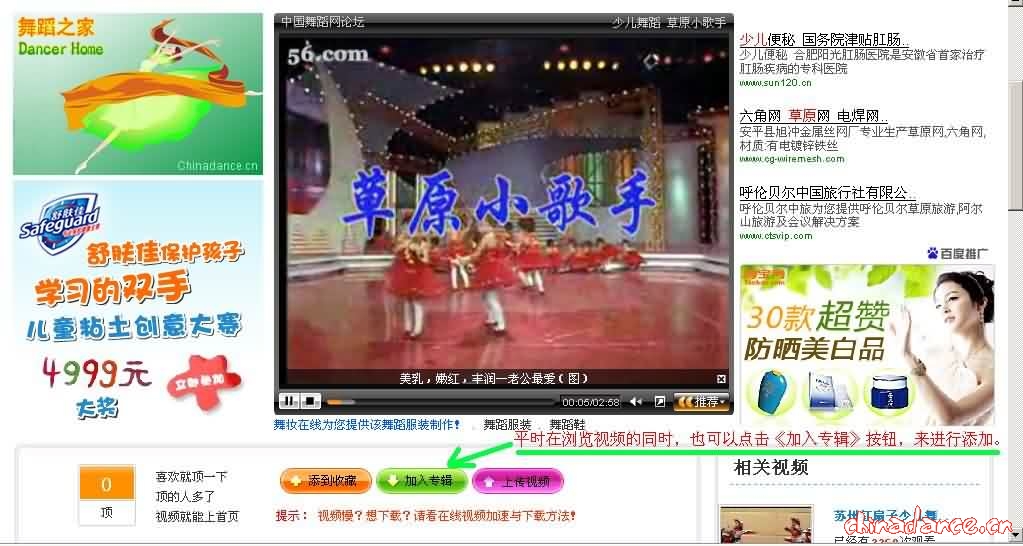Click the 相关视频 heading
Image resolution: width=1023 pixels, height=546 pixels.
pyautogui.click(x=771, y=467)
